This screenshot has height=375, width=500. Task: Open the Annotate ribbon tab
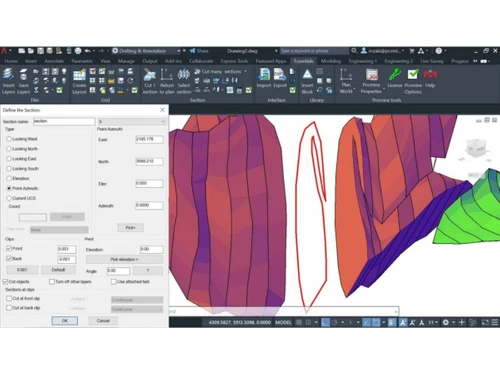[x=54, y=61]
